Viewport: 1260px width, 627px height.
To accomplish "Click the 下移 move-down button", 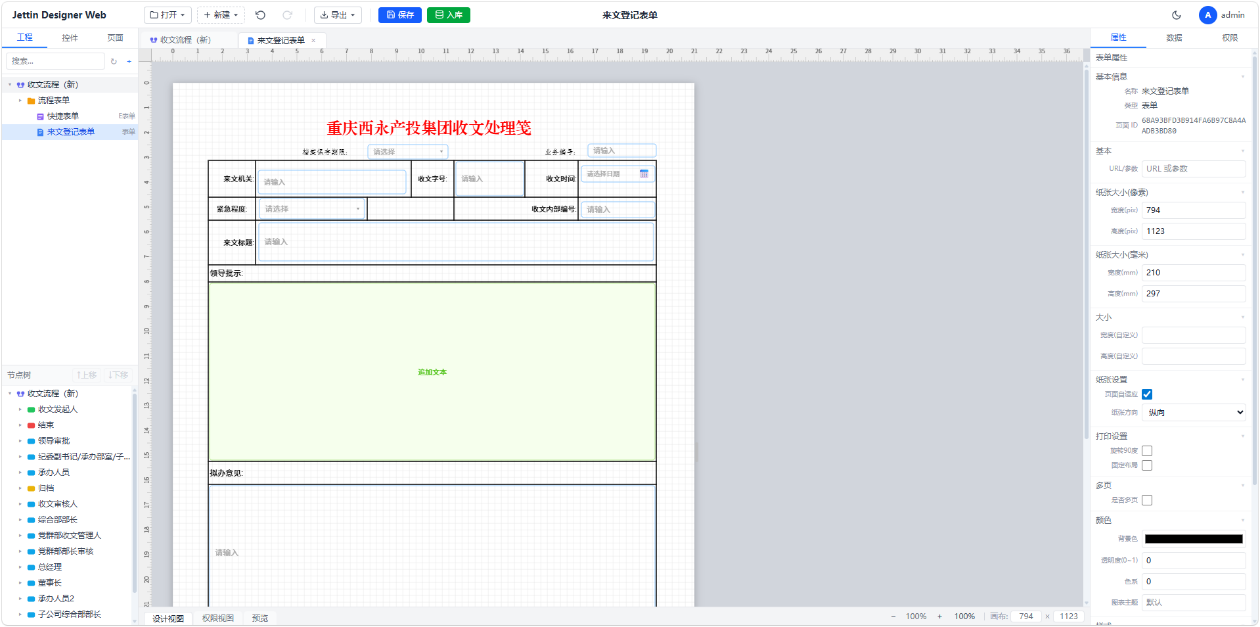I will click(118, 375).
